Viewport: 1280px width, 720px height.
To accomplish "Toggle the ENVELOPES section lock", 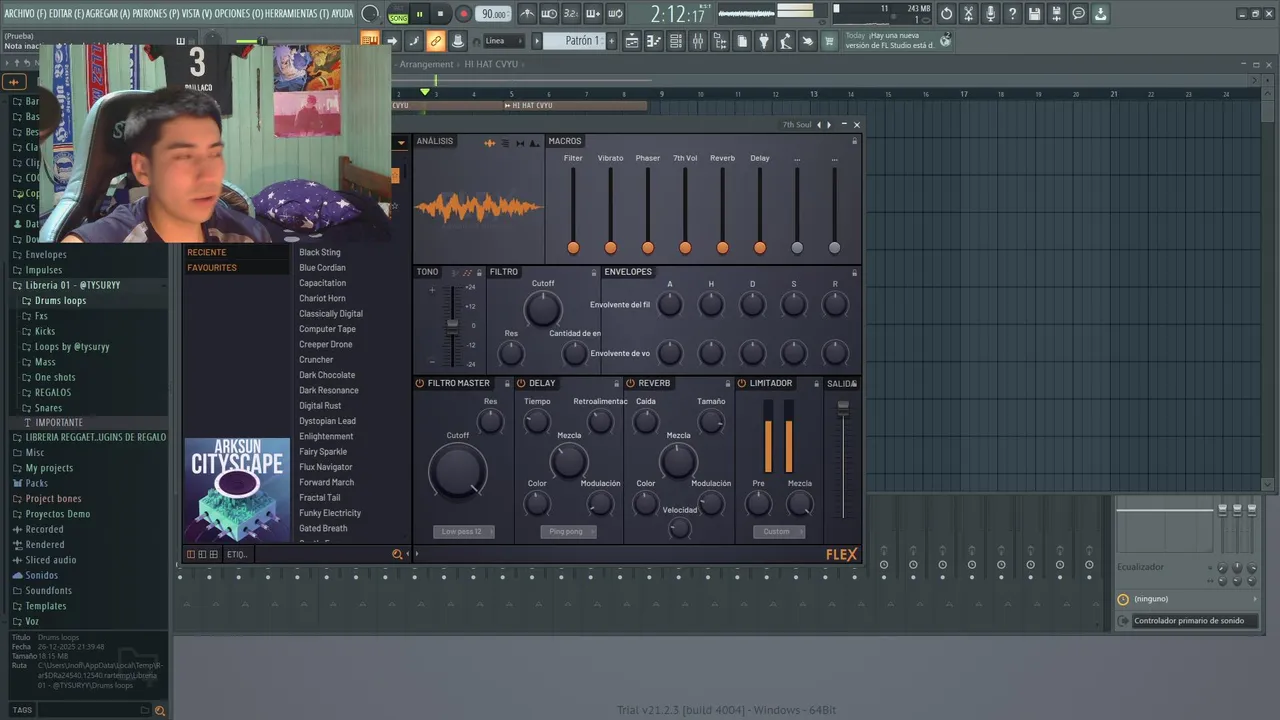I will tap(854, 272).
